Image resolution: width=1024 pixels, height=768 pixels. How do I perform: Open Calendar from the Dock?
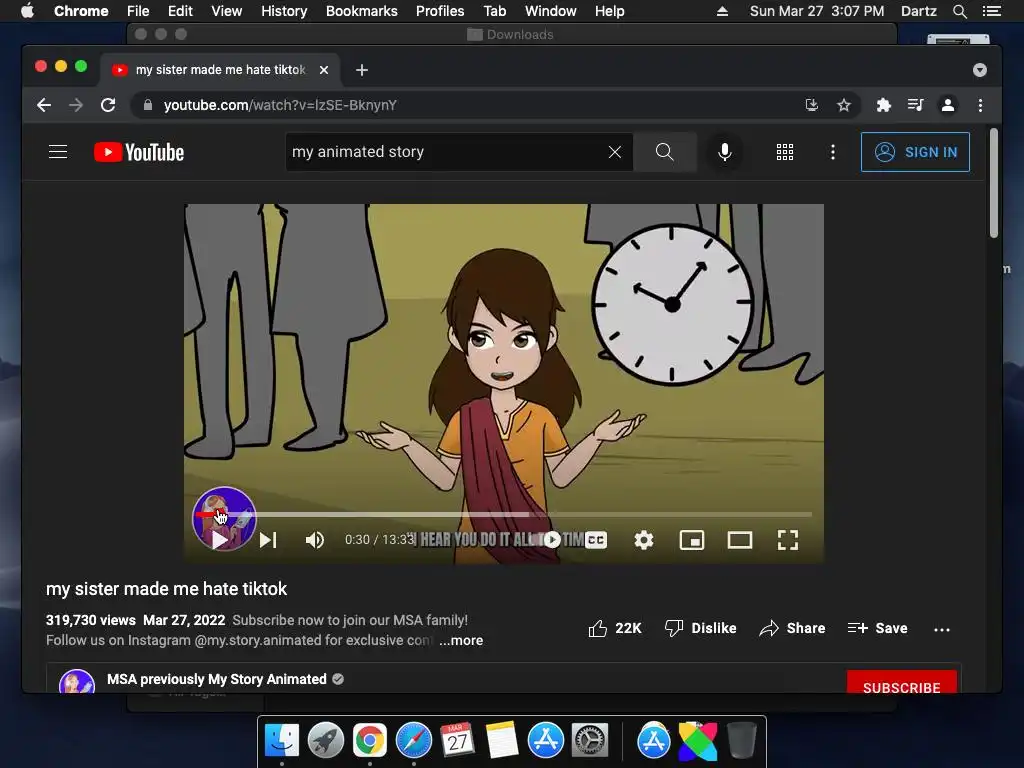click(x=457, y=741)
